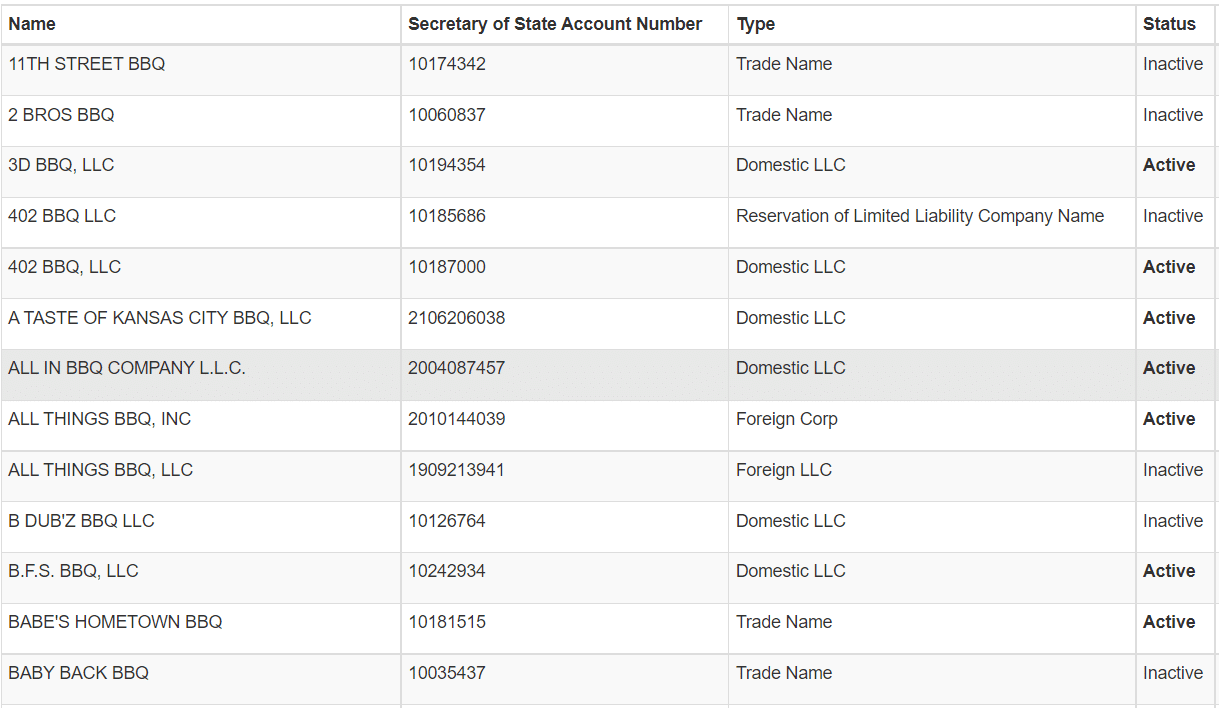This screenshot has width=1219, height=708.
Task: Click the Status column header
Action: coord(1169,24)
